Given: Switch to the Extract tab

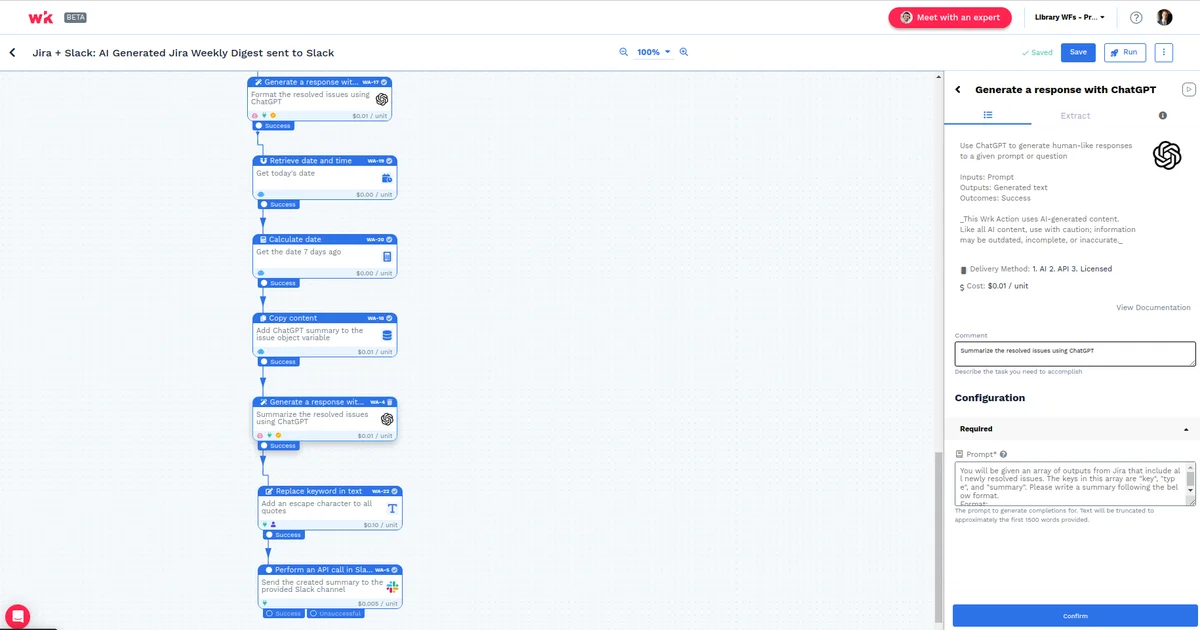Looking at the screenshot, I should [x=1075, y=116].
